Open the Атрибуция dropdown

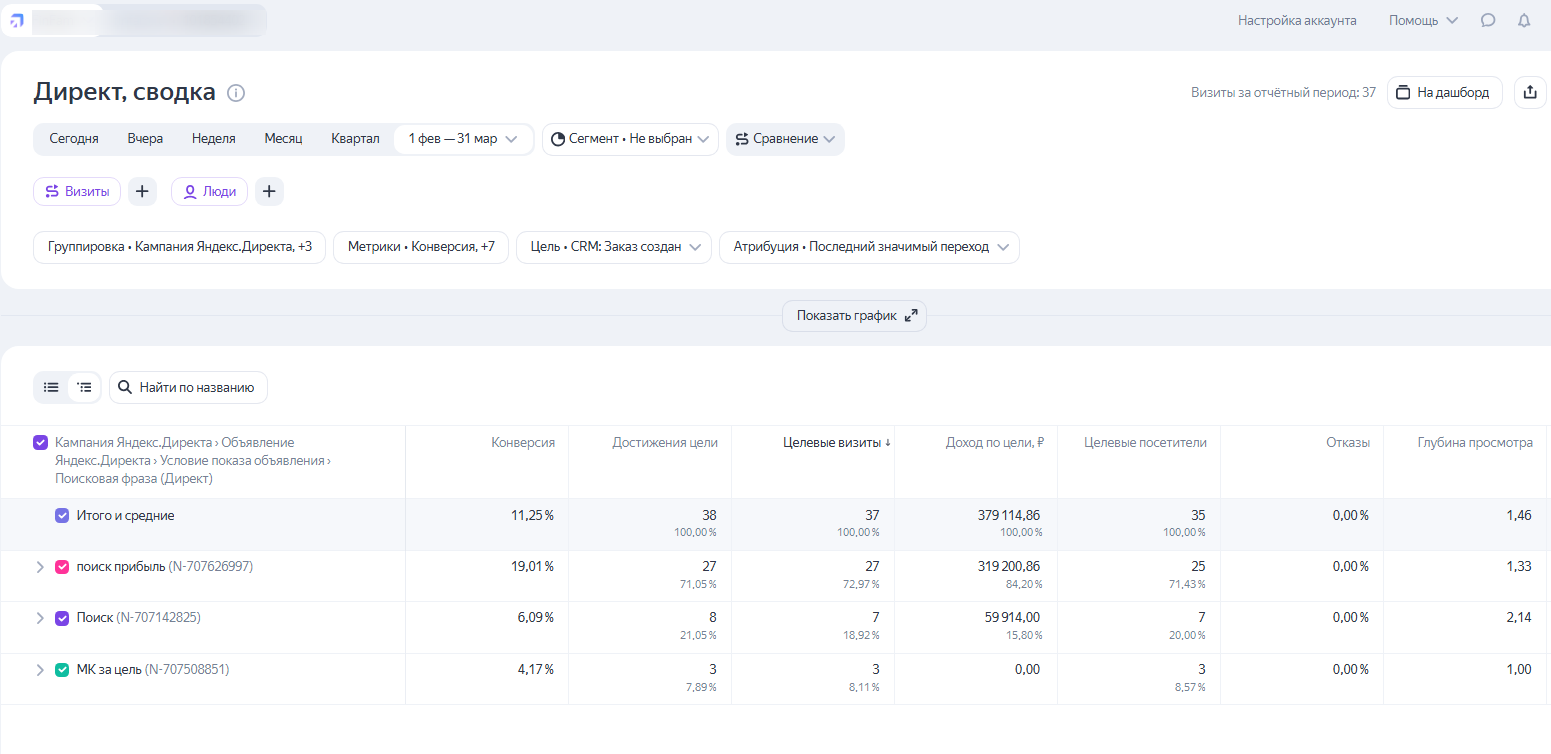(x=868, y=247)
